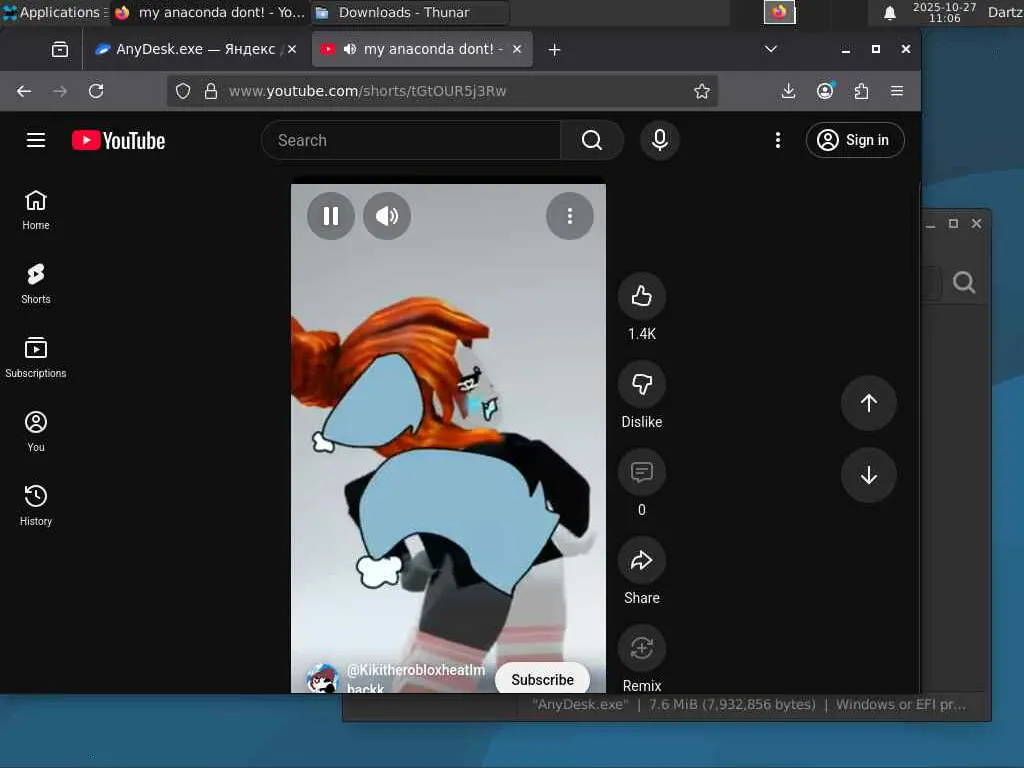Open Subscriptions in the YouTube sidebar

pyautogui.click(x=36, y=357)
